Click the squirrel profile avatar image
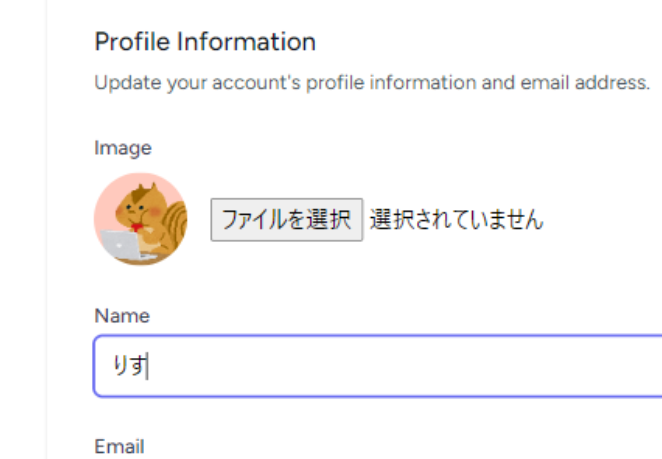The width and height of the screenshot is (662, 459). (x=140, y=219)
